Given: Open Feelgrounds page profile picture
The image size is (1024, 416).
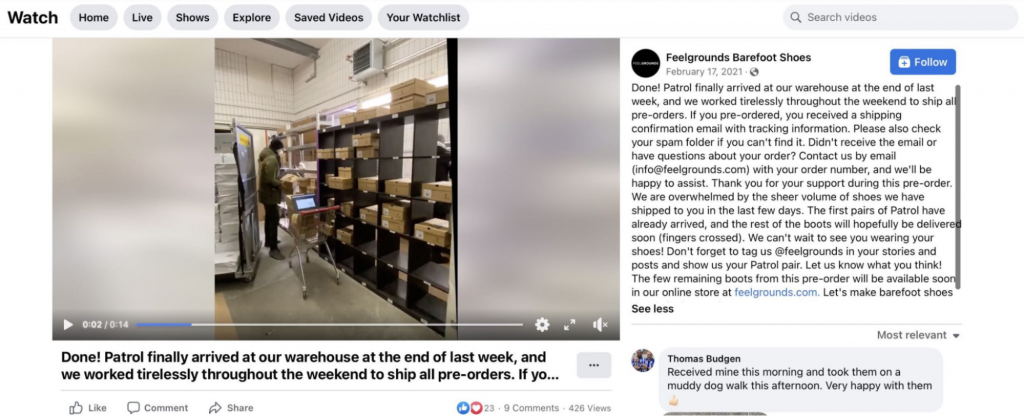Looking at the screenshot, I should click(645, 63).
